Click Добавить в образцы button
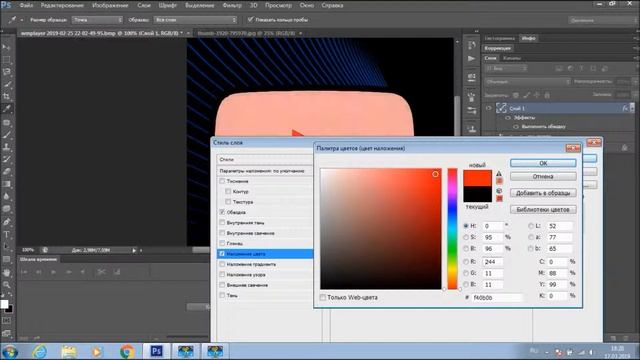Image resolution: width=640 pixels, height=360 pixels. point(543,193)
